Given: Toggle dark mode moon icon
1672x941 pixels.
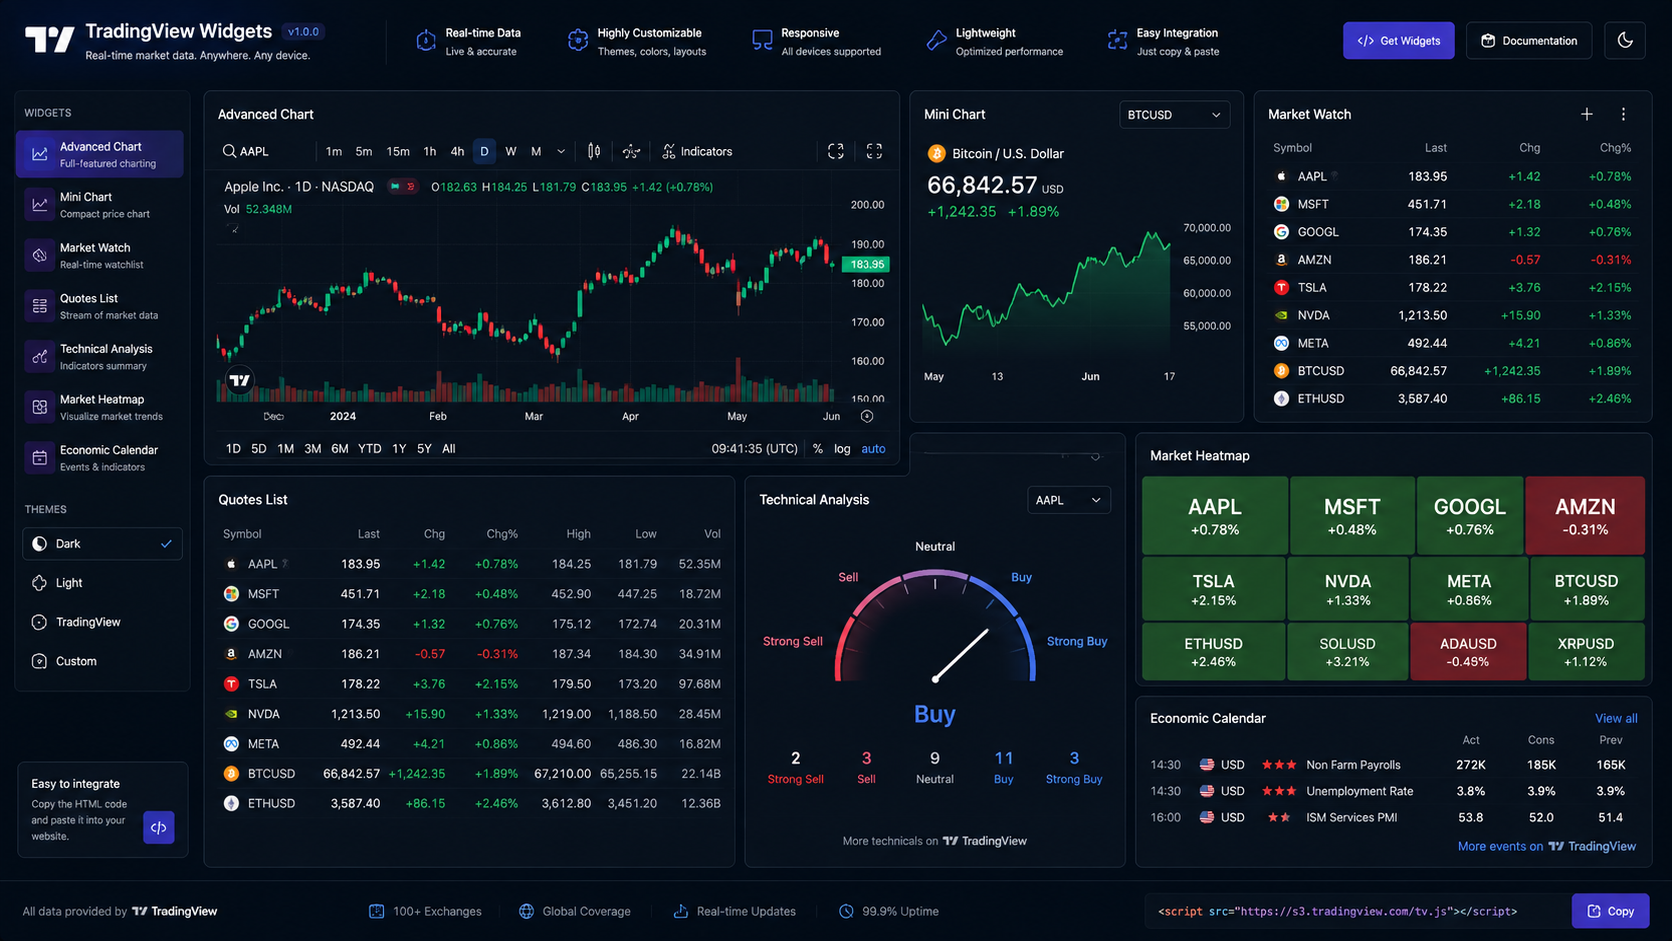Looking at the screenshot, I should [1625, 40].
